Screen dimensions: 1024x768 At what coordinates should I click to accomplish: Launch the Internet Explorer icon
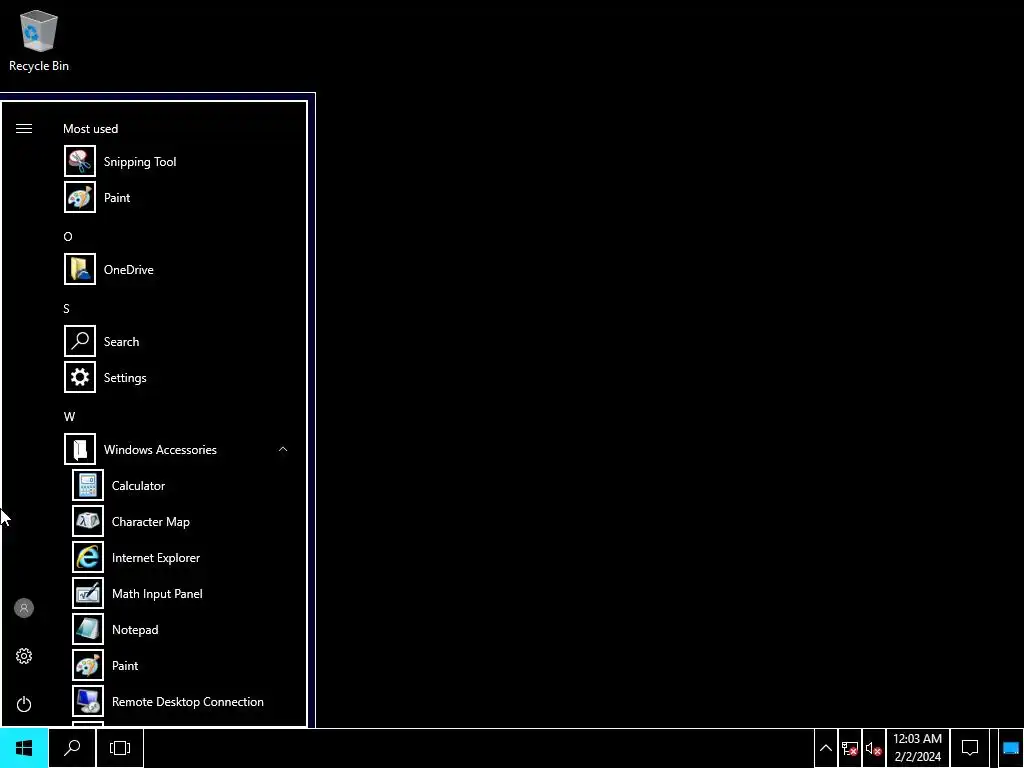coord(88,557)
